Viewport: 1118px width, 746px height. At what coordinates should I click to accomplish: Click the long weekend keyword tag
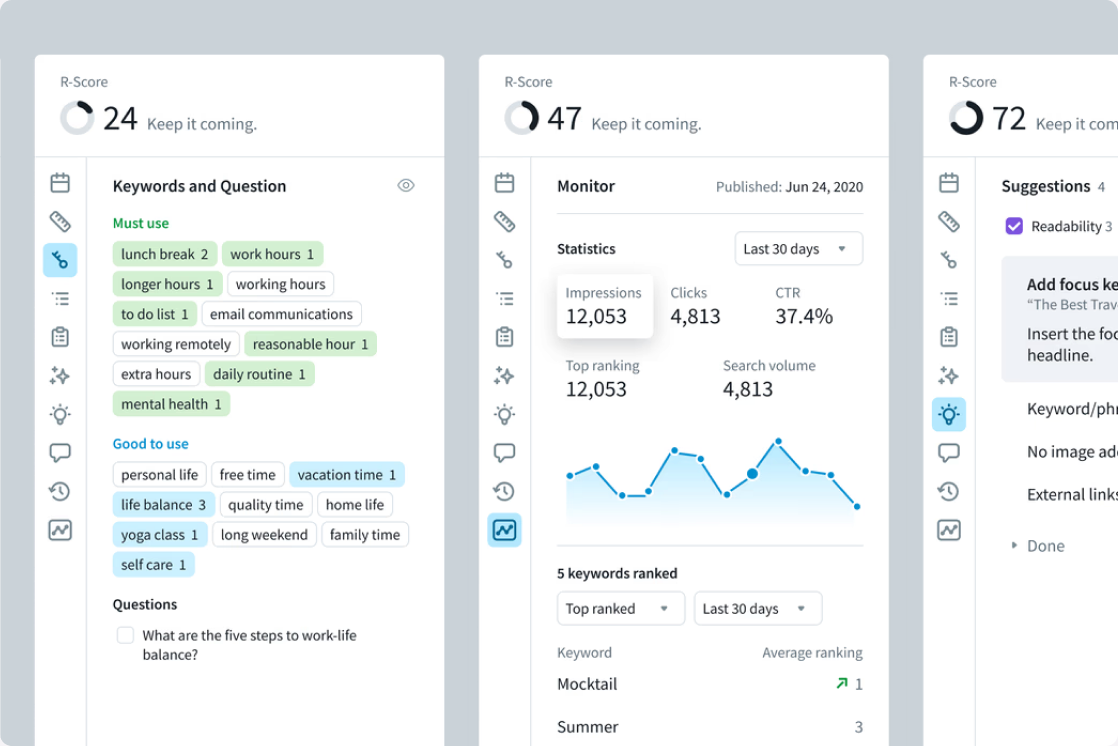point(265,534)
